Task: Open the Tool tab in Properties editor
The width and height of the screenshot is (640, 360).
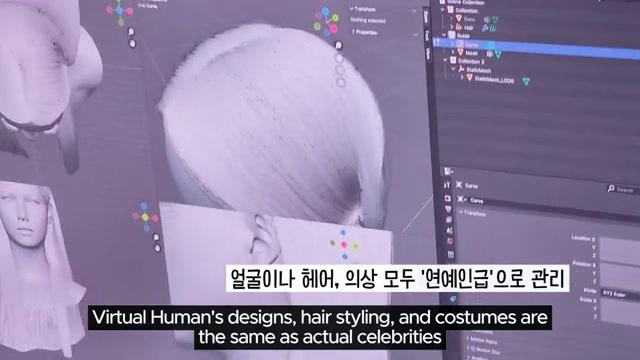Action: tap(447, 185)
